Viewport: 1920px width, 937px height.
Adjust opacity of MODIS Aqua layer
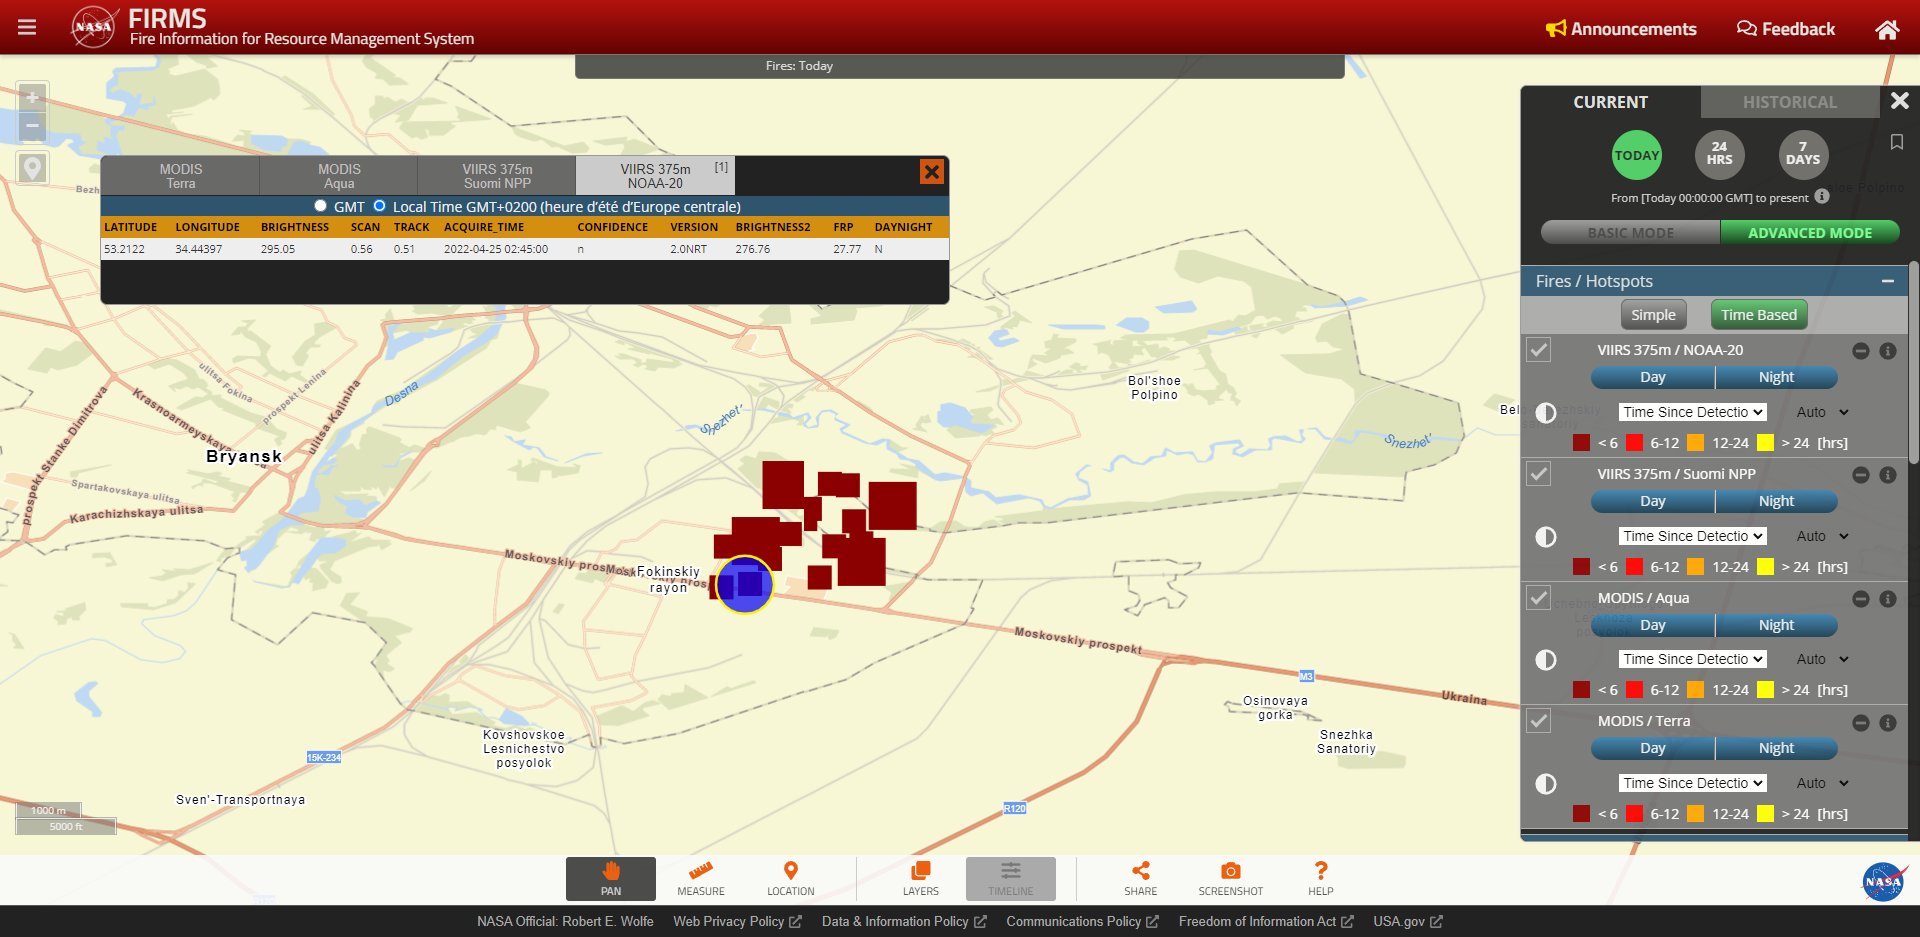tap(1546, 660)
